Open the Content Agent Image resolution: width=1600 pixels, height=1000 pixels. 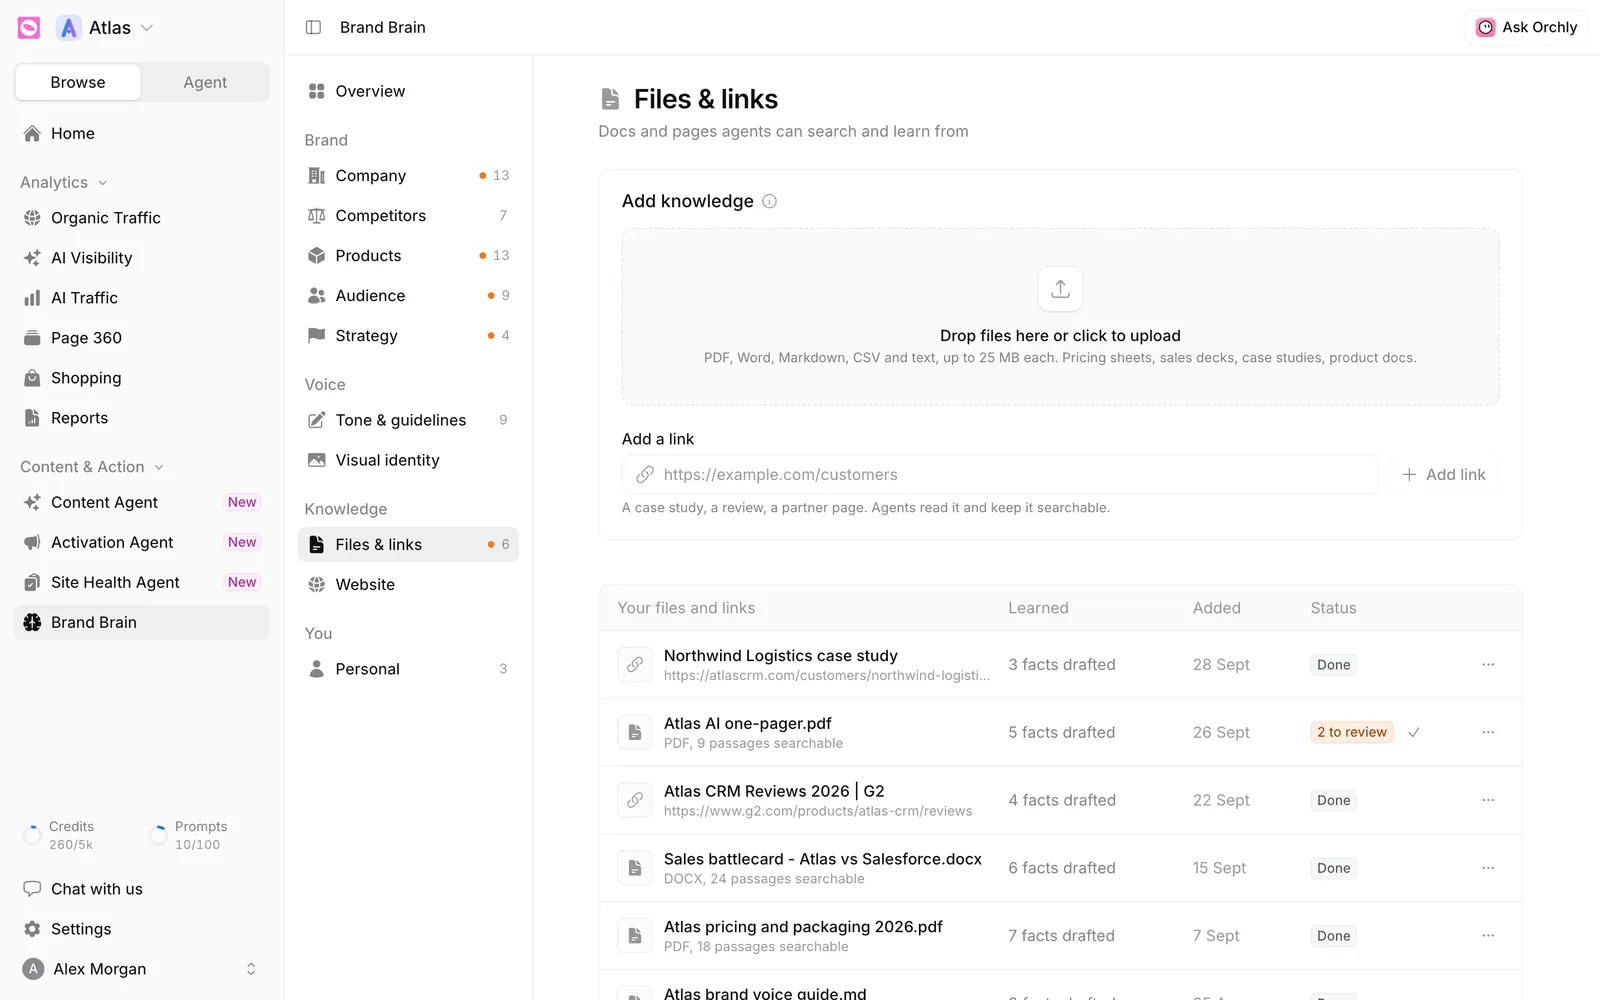tap(142, 502)
